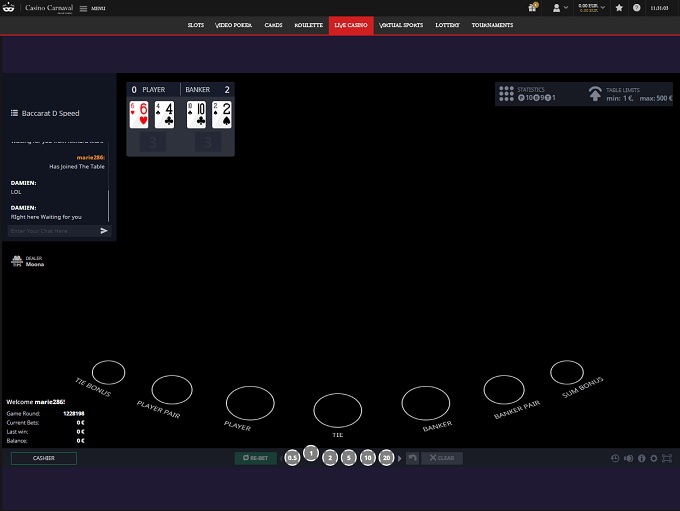Viewport: 680px width, 511px height.
Task: Click the Cashier button
Action: coord(44,458)
